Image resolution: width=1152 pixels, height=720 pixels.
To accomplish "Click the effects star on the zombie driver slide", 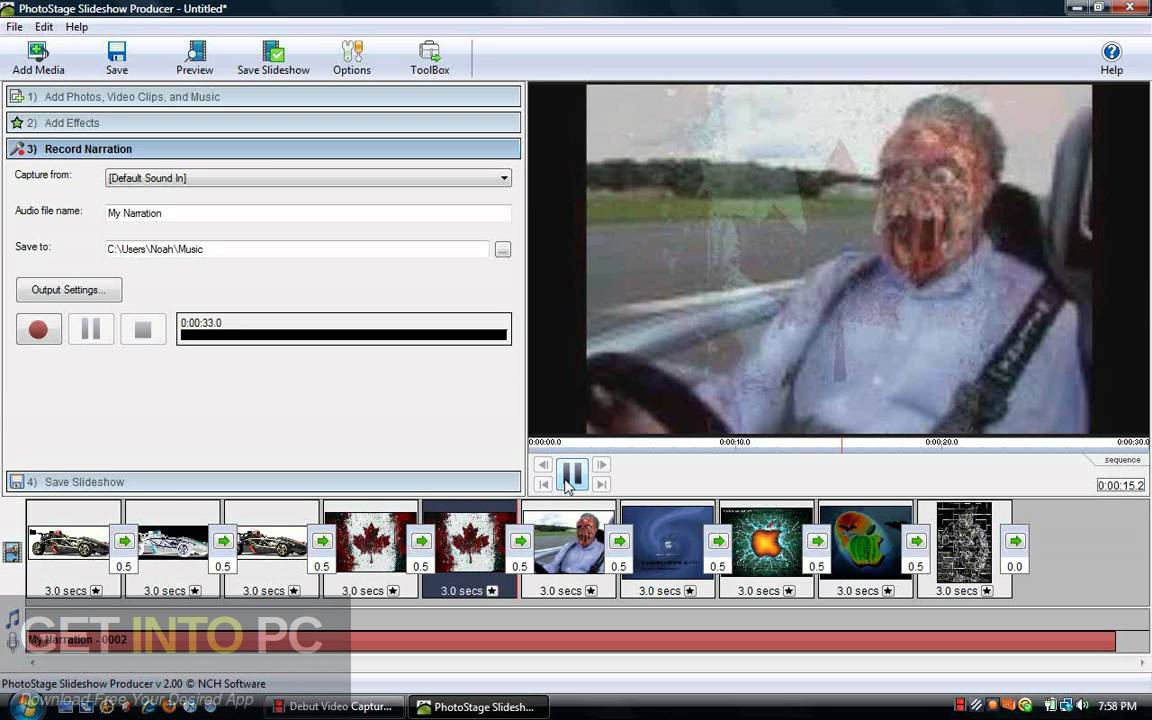I will pos(591,591).
